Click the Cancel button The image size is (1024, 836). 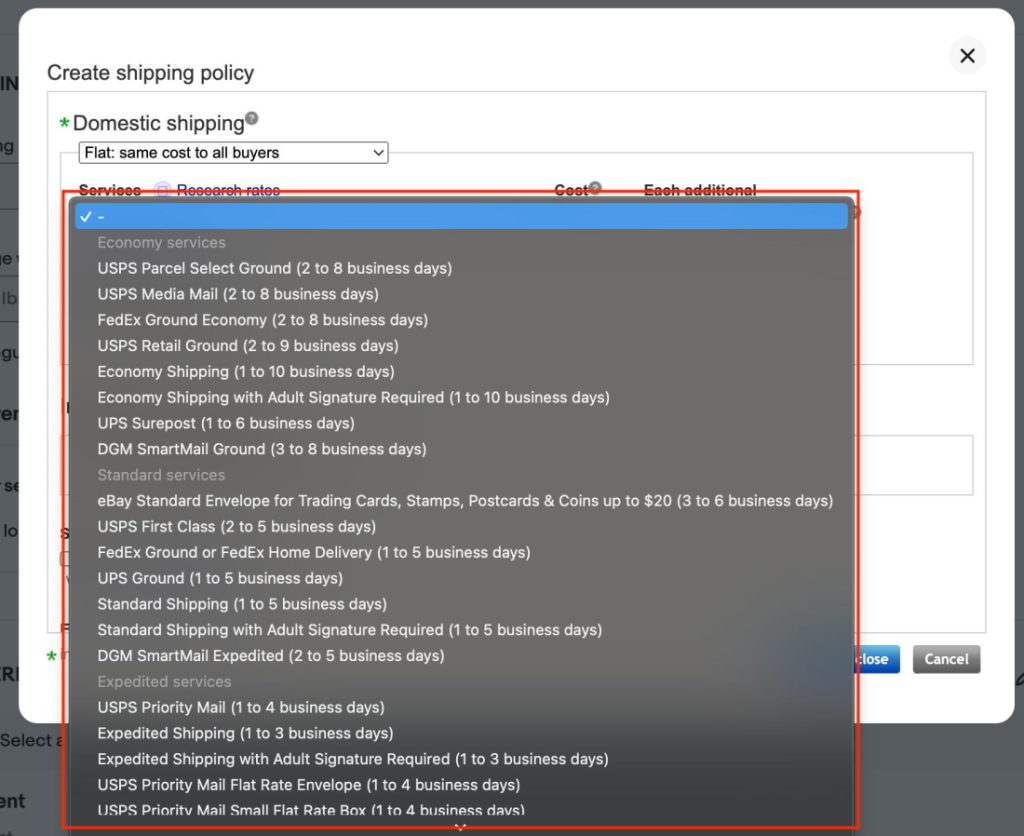(x=946, y=659)
